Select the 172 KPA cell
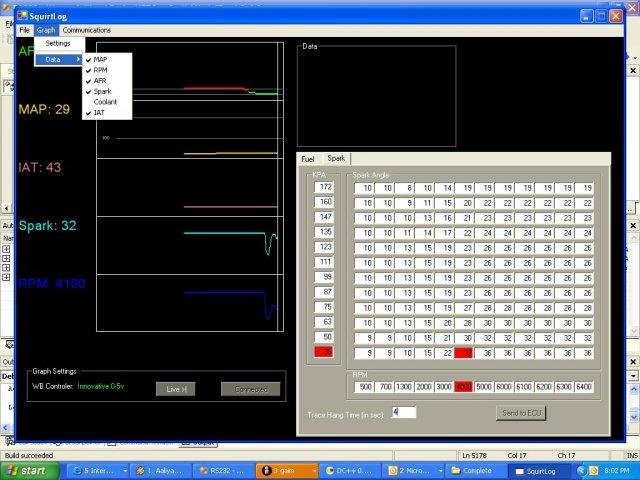The image size is (640, 480). click(x=324, y=187)
